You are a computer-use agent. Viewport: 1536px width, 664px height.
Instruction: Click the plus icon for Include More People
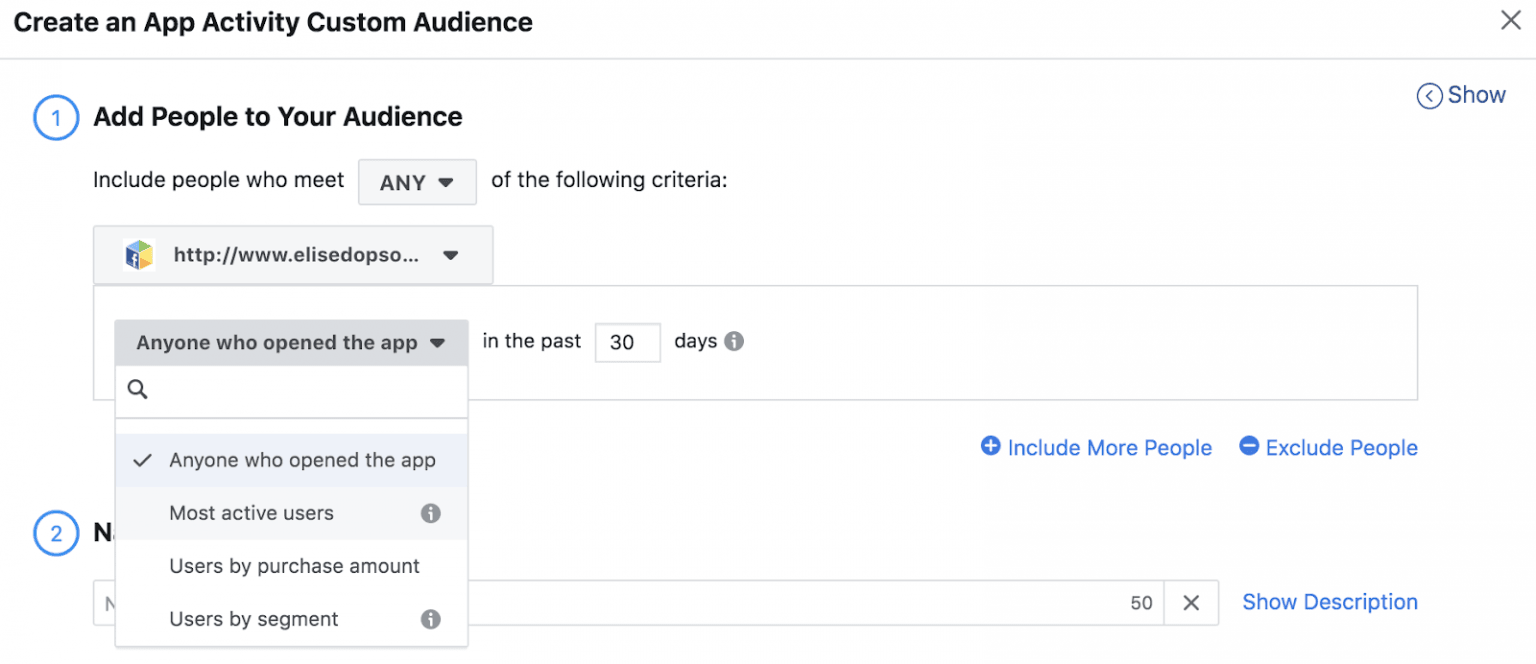click(990, 447)
